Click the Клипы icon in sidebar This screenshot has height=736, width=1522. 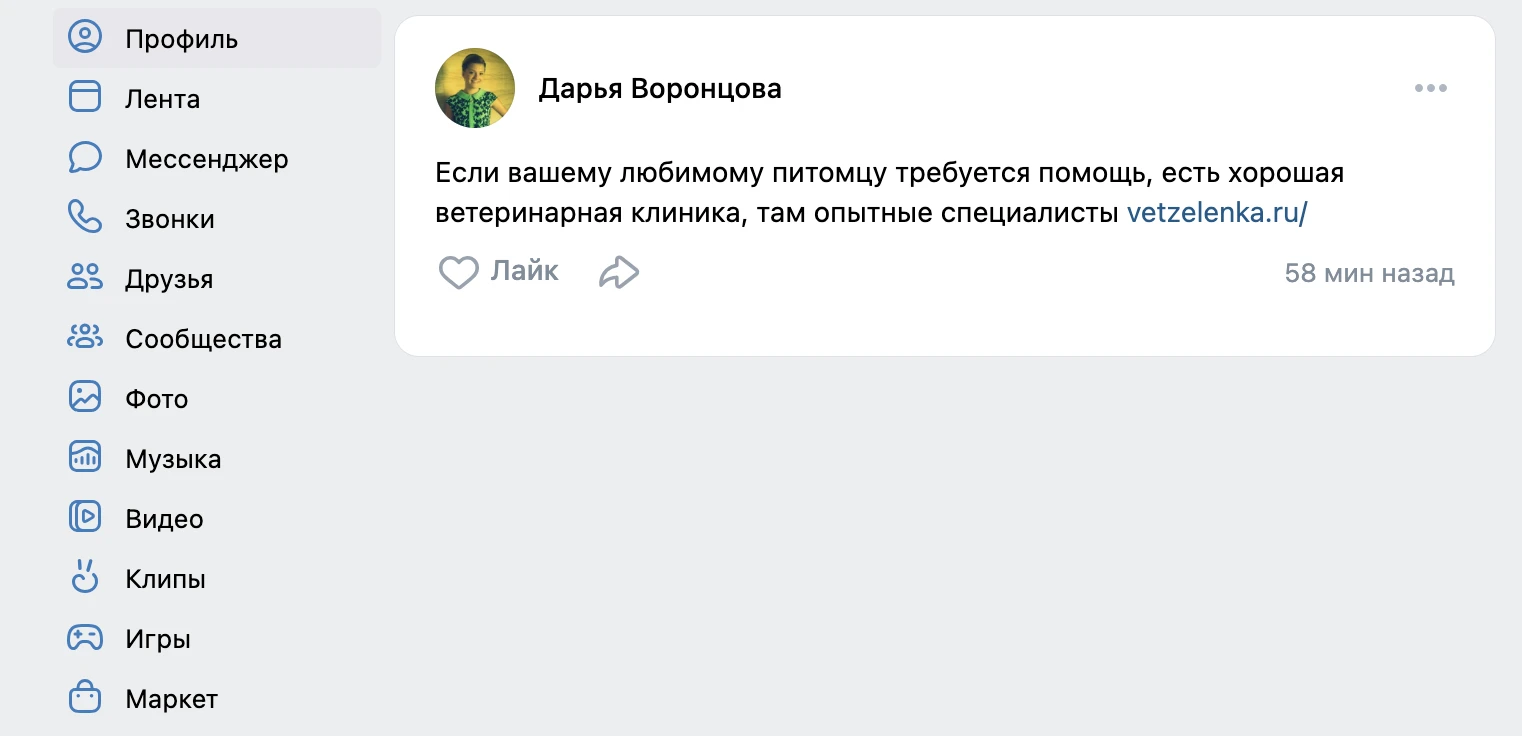tap(85, 577)
